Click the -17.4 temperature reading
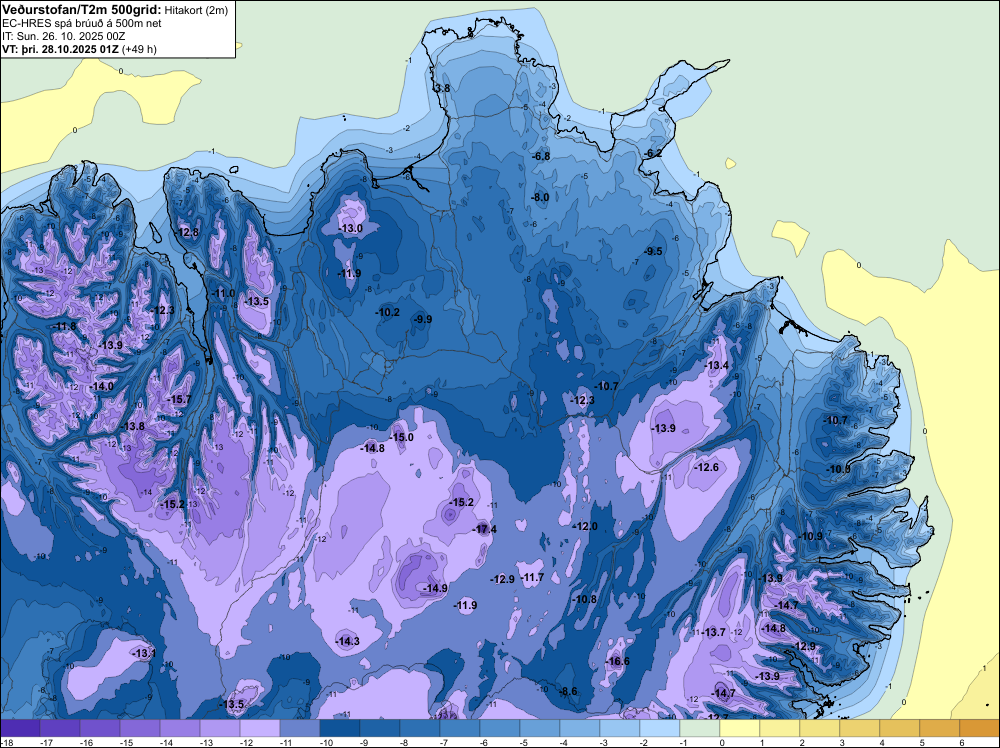Screen dimensions: 1000x748 point(485,529)
